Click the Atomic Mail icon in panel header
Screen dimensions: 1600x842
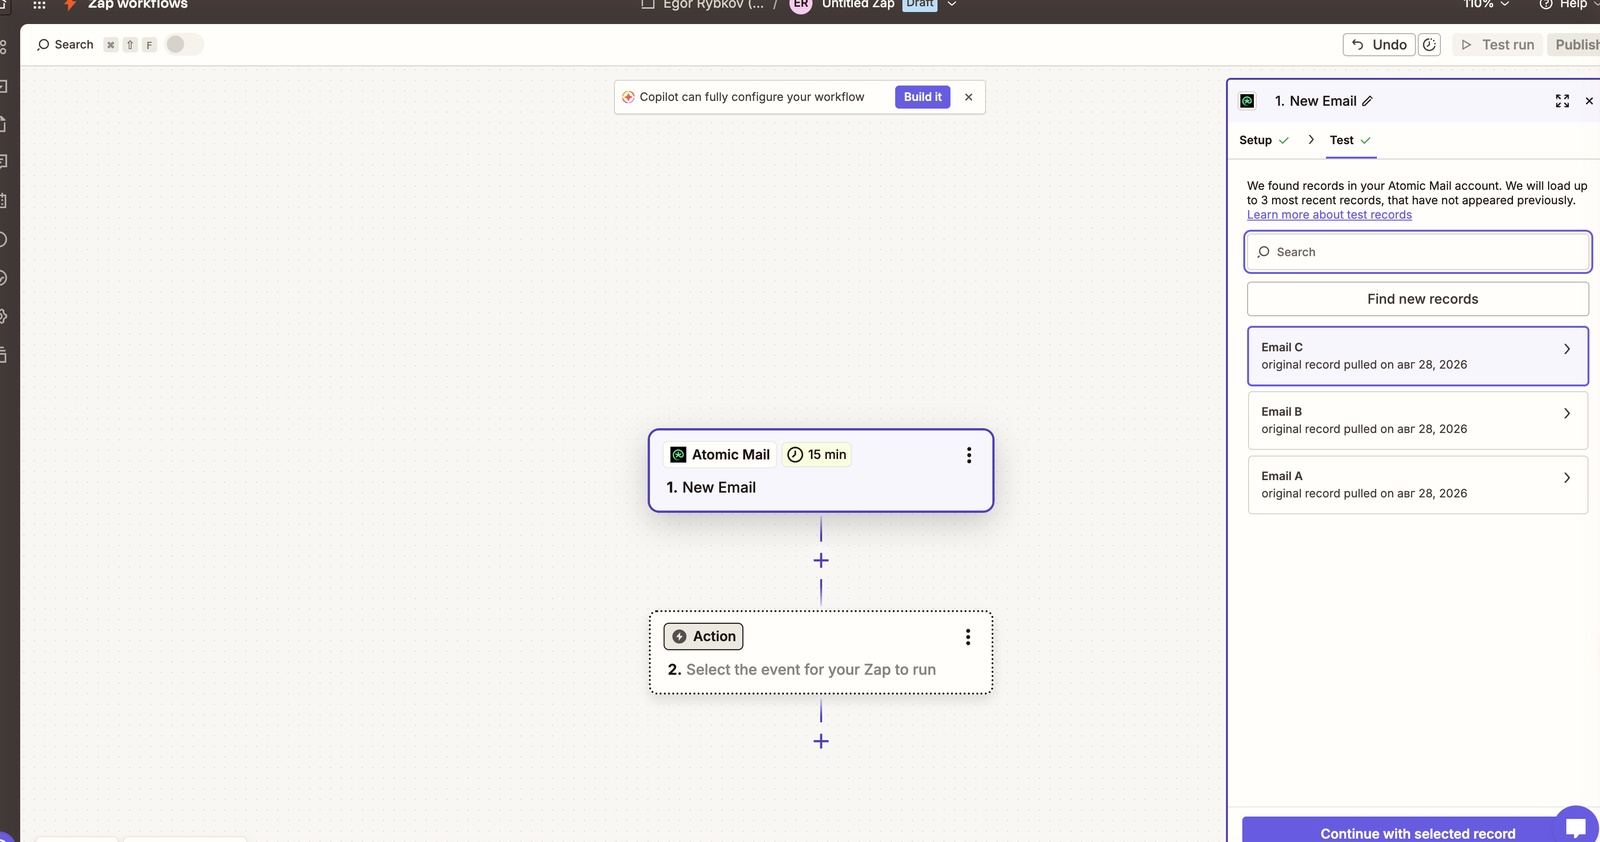[1247, 101]
